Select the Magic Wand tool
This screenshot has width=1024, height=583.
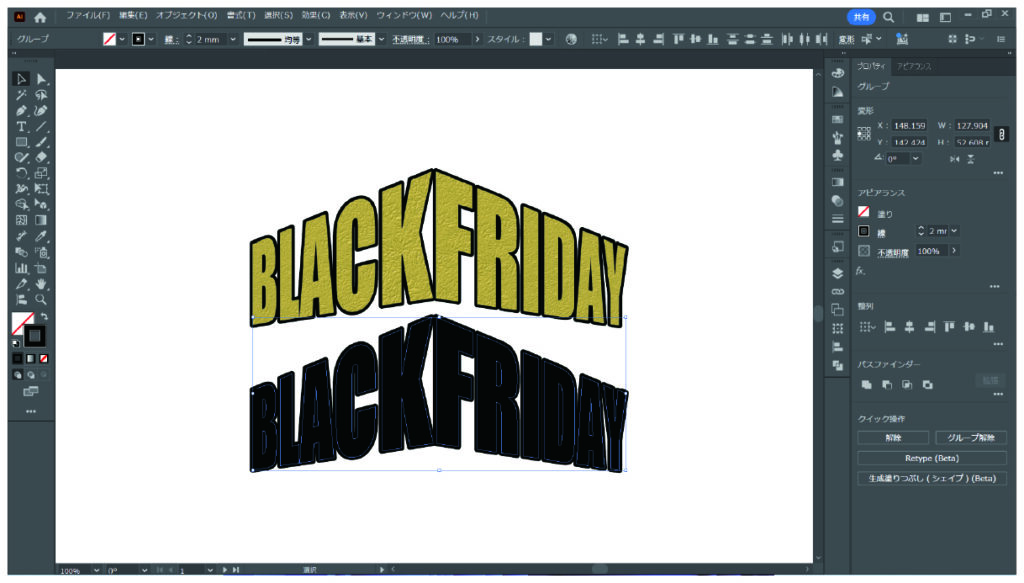tap(21, 95)
